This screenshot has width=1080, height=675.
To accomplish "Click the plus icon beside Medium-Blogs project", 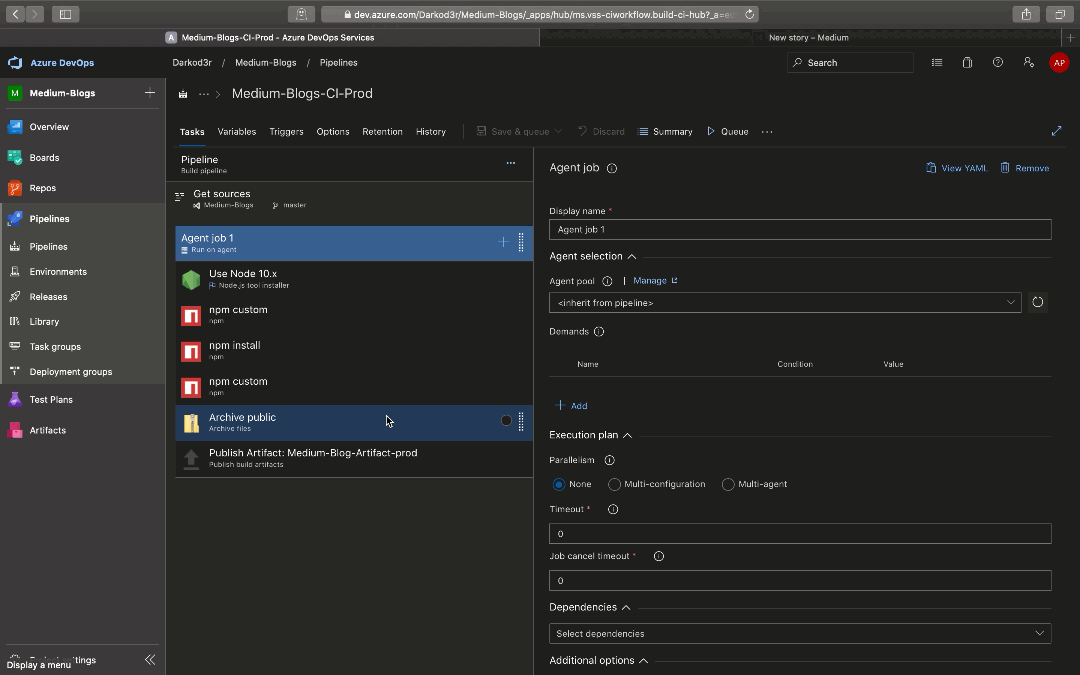I will coord(149,93).
